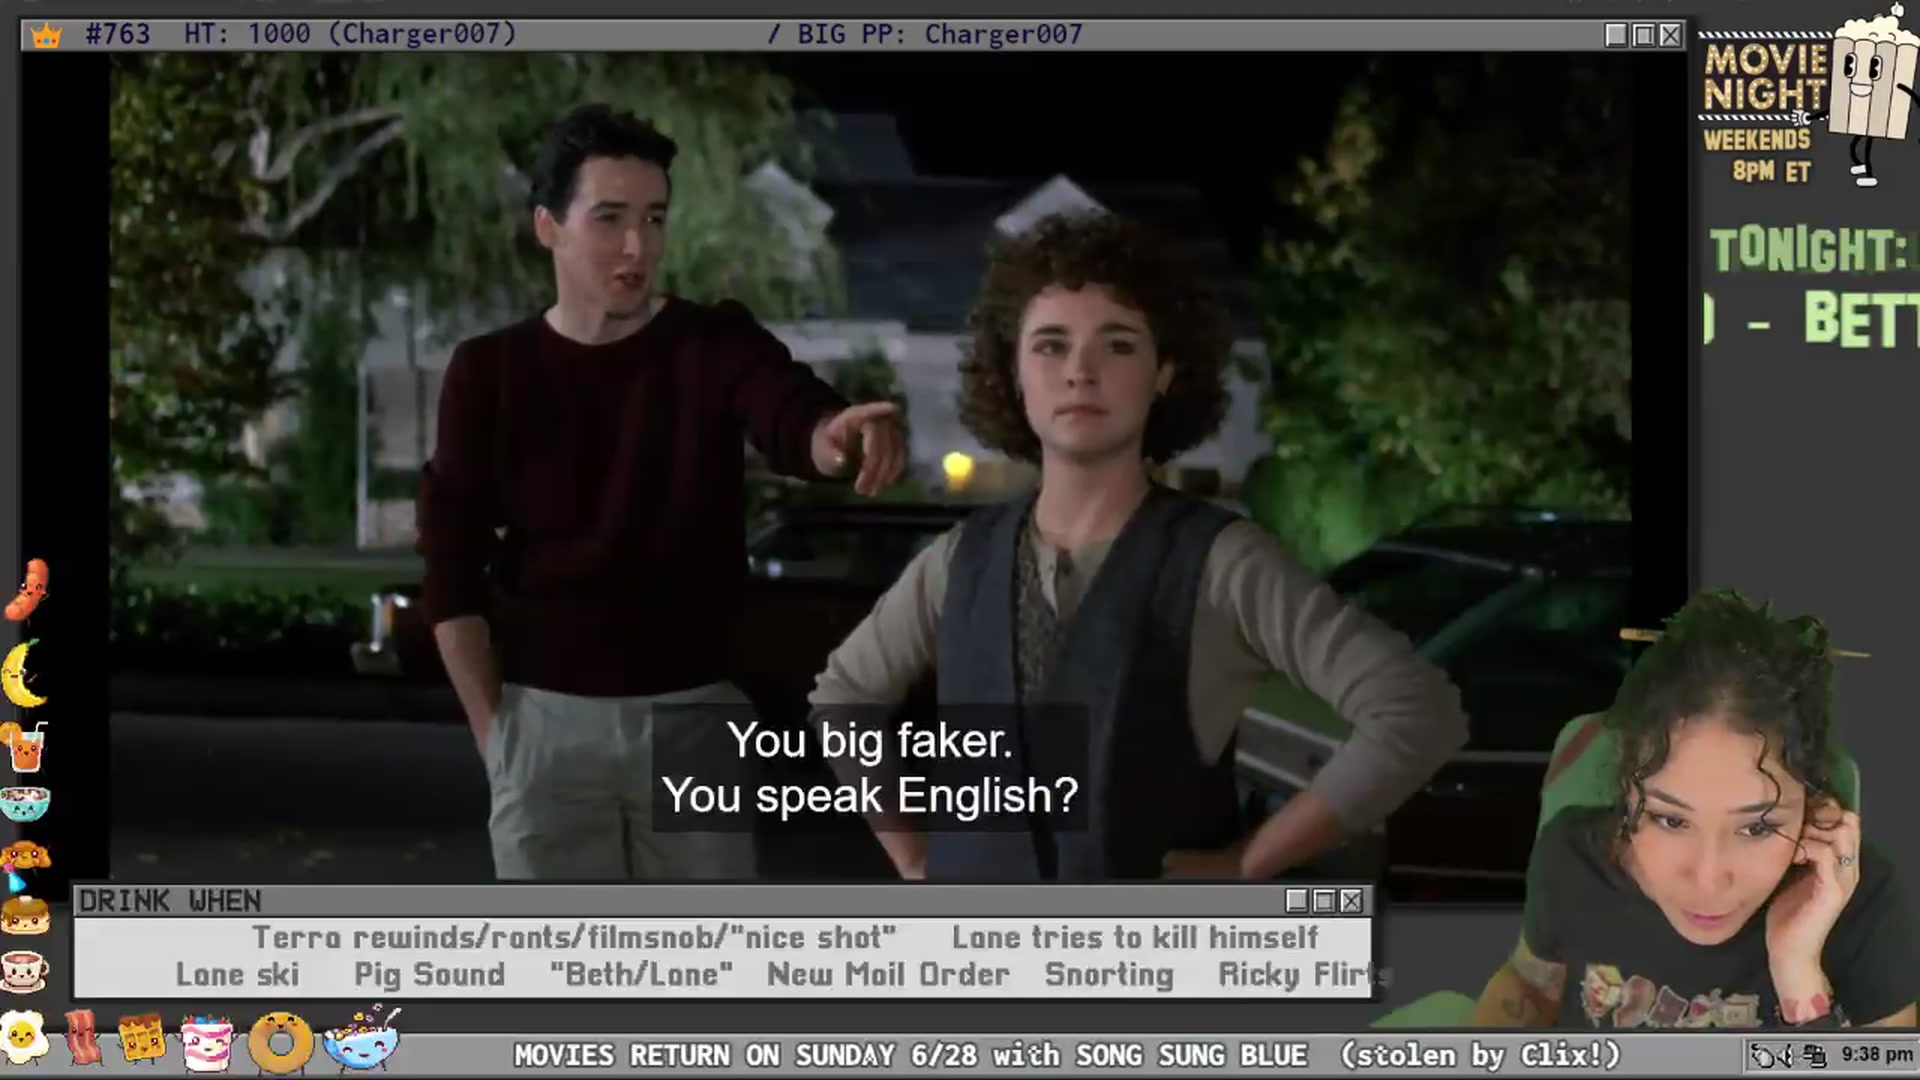The image size is (1920, 1080).
Task: Click the "HT: 1000 (Charger007)" text
Action: (350, 35)
